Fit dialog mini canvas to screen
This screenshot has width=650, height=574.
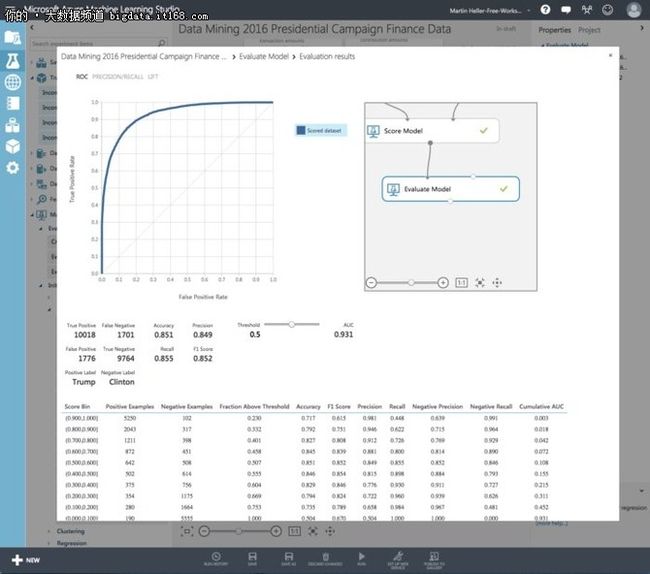pyautogui.click(x=480, y=283)
